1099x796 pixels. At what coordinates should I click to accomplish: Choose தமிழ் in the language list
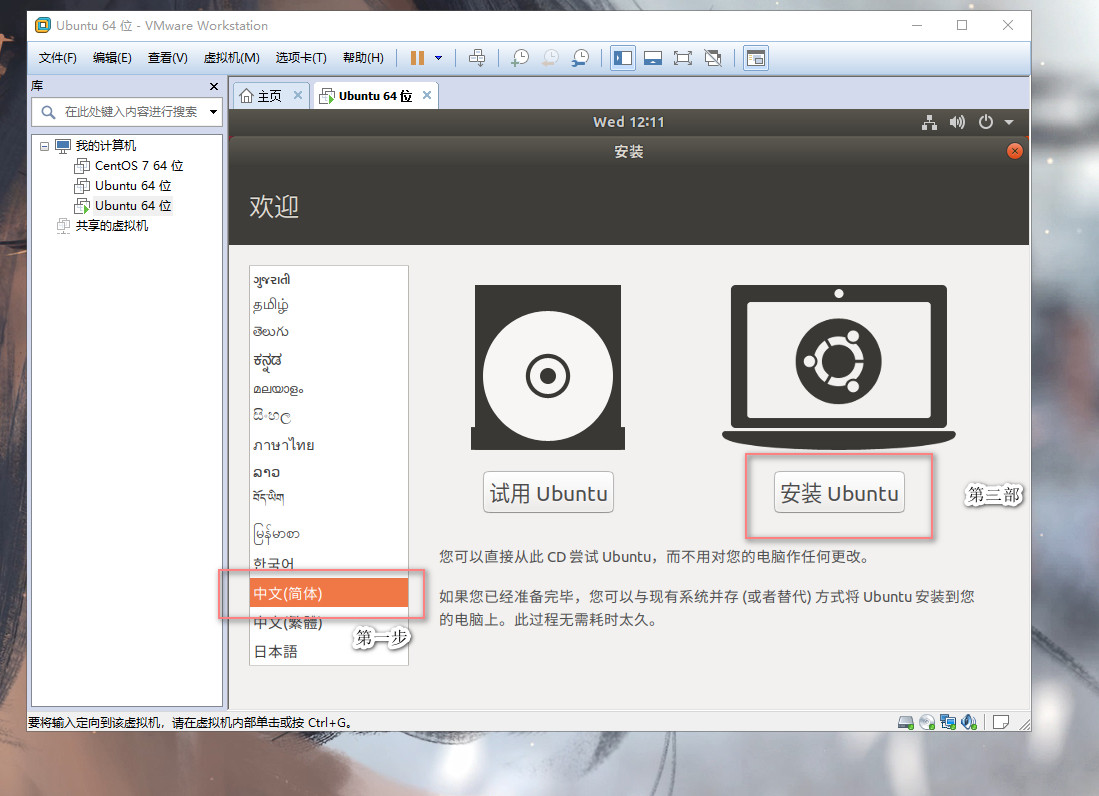329,306
